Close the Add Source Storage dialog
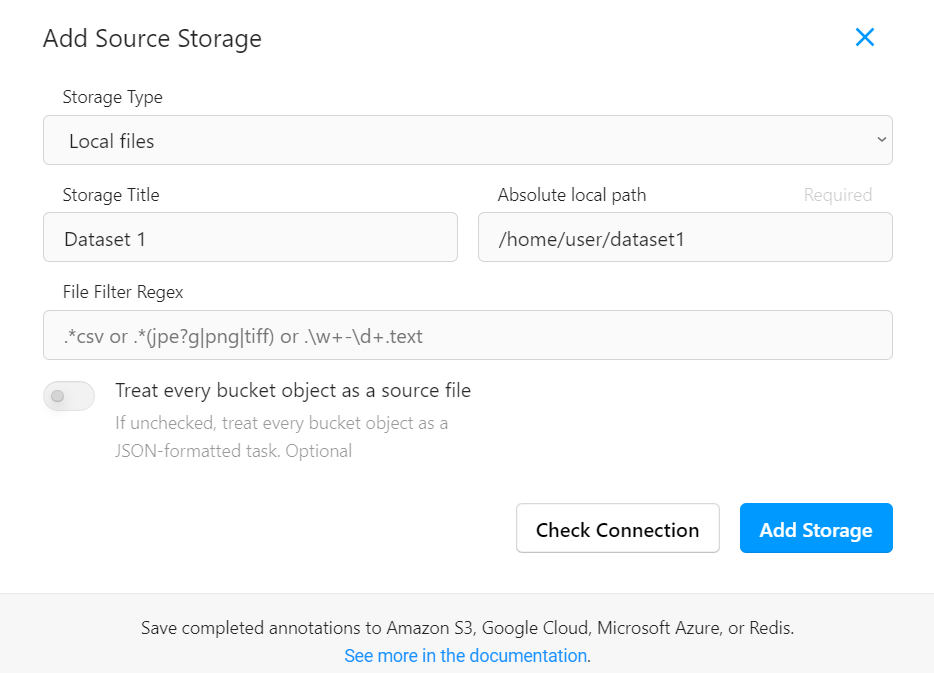 (864, 37)
